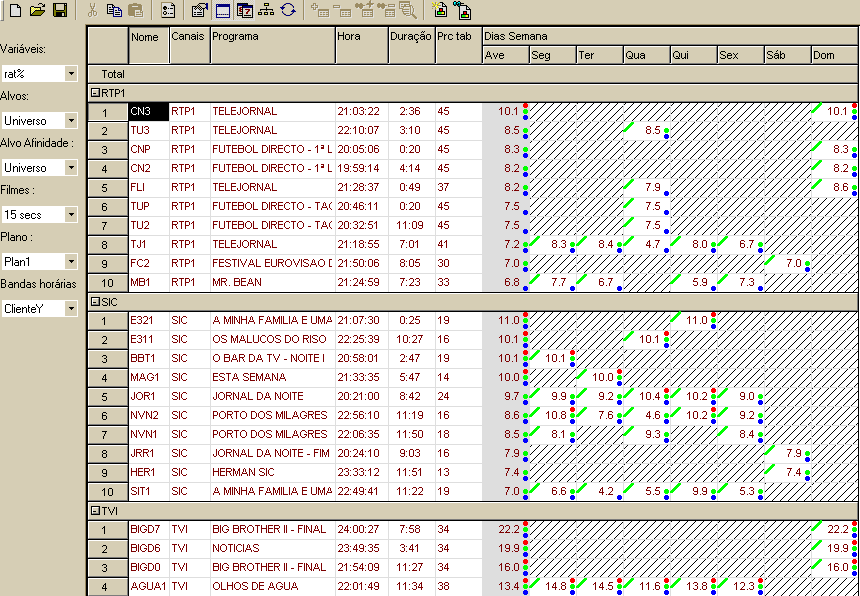Click the ESTA SEMANA programme cell
The width and height of the screenshot is (860, 596).
click(273, 377)
